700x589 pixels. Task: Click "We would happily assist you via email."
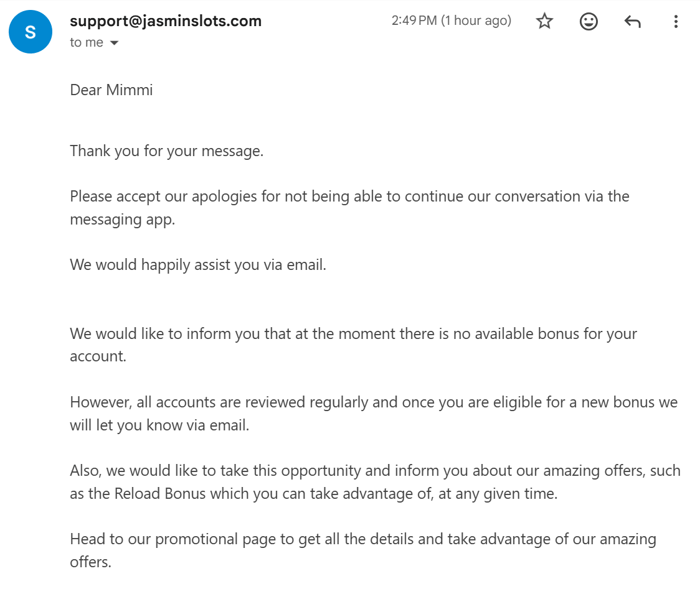click(x=198, y=264)
